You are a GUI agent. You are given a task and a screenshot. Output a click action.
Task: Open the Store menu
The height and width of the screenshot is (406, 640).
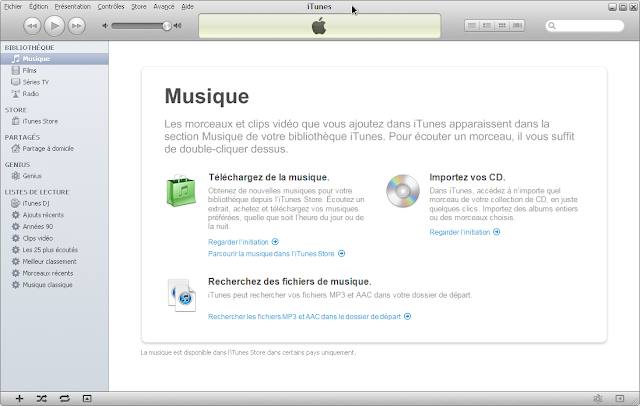click(x=139, y=7)
